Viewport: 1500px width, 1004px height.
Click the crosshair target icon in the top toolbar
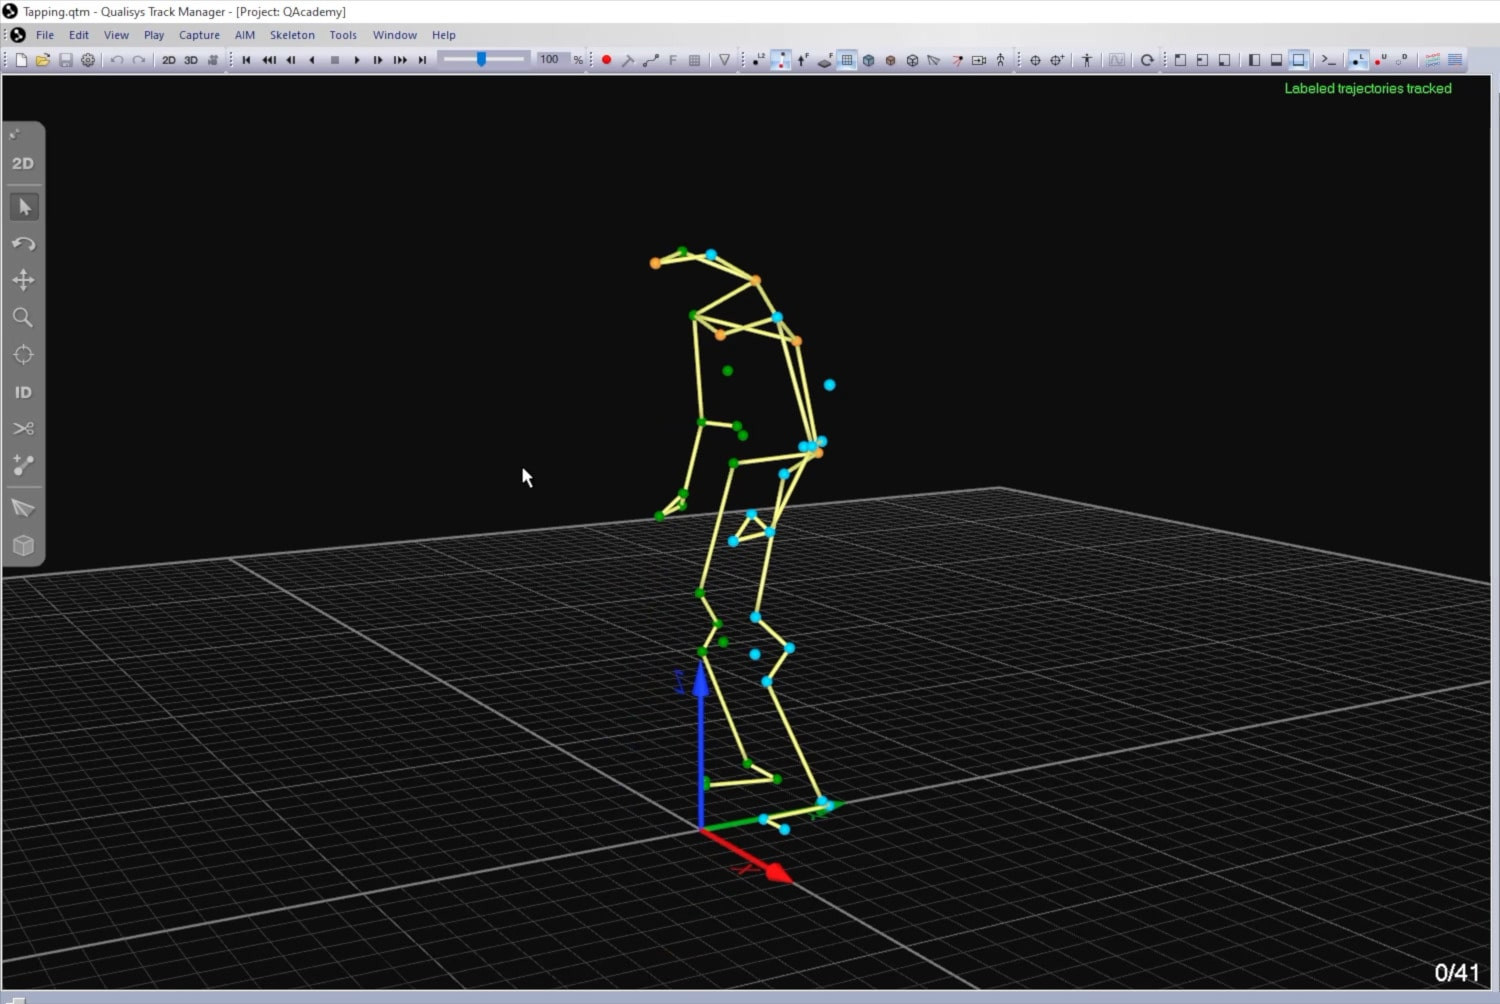click(x=1035, y=60)
